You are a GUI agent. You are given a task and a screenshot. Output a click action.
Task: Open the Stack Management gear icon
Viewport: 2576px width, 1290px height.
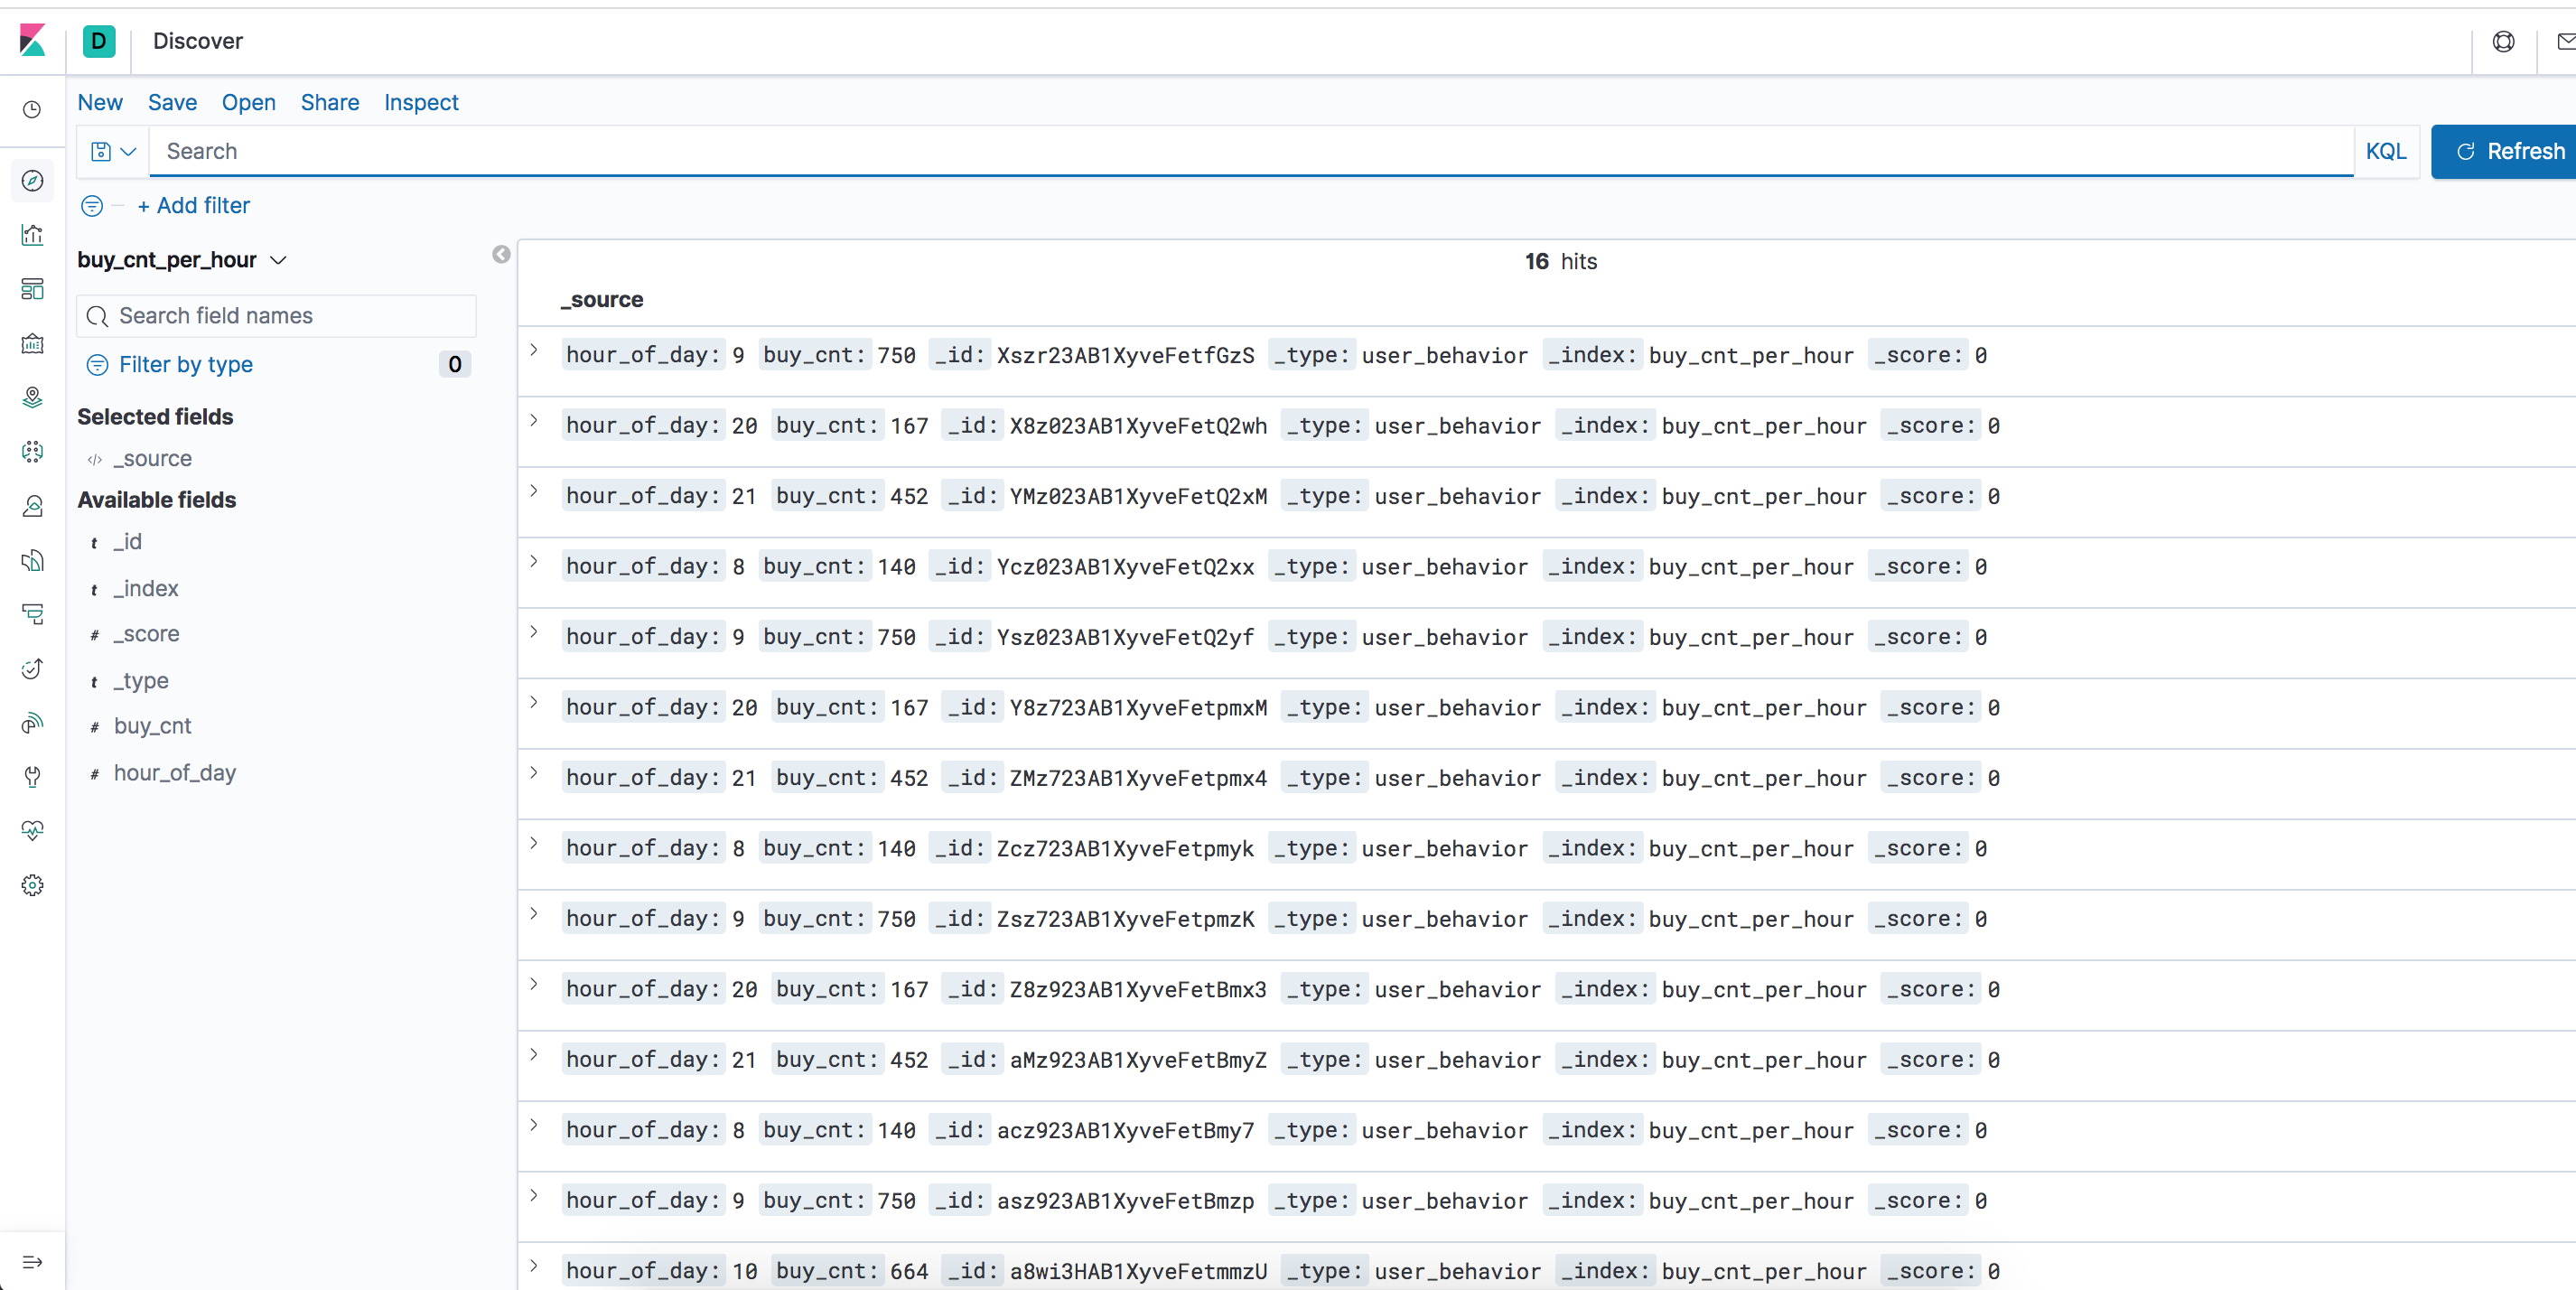[x=32, y=885]
